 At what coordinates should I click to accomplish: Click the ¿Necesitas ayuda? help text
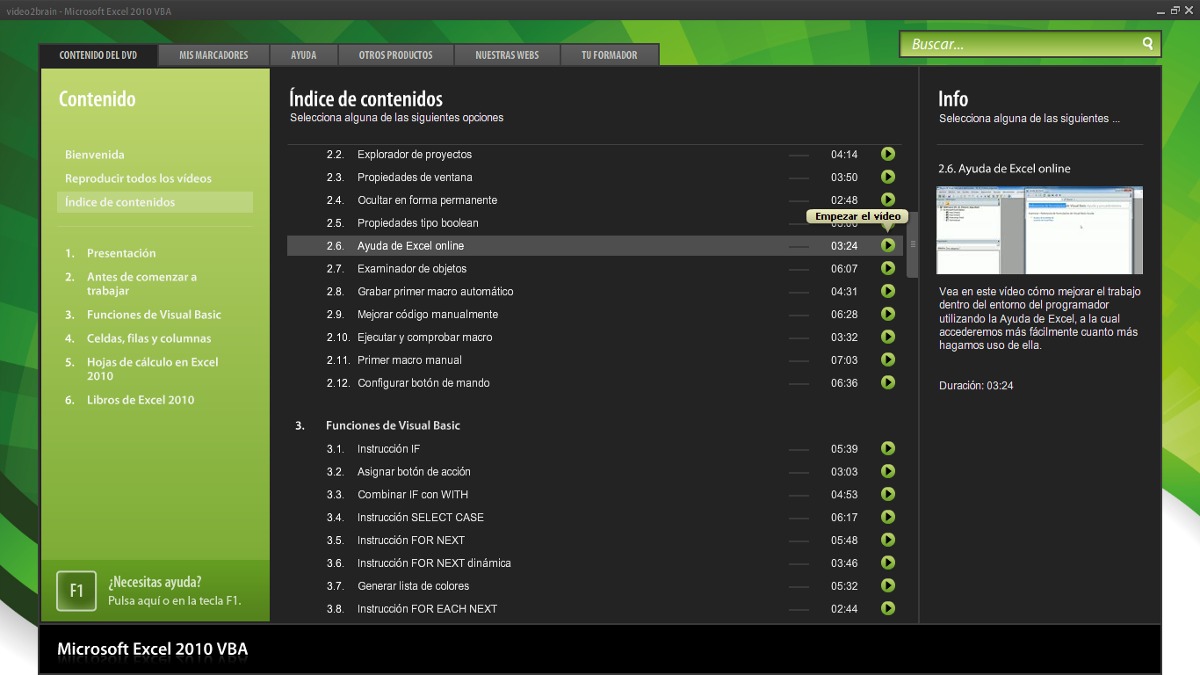(155, 581)
